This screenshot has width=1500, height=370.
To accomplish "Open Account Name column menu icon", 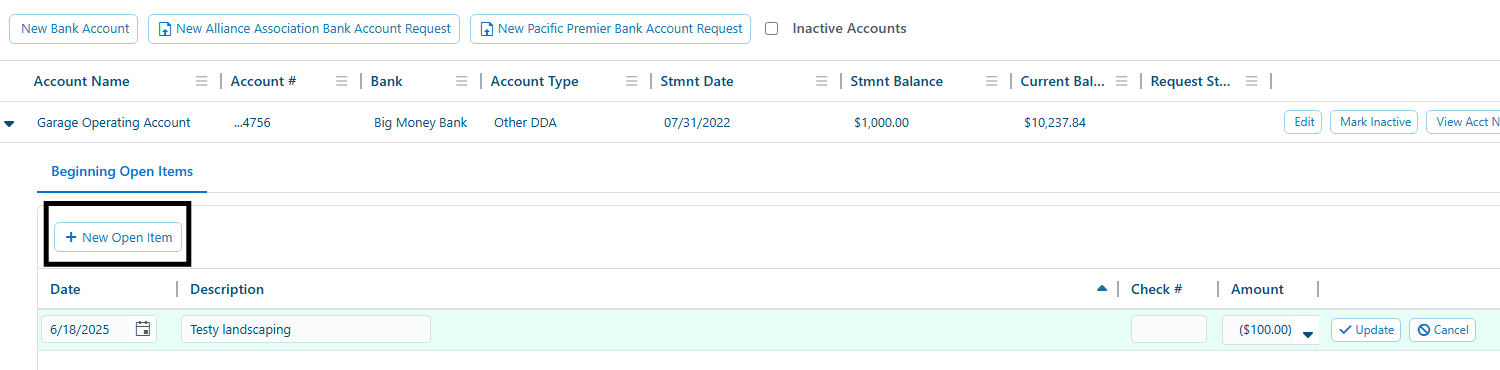I will click(201, 81).
